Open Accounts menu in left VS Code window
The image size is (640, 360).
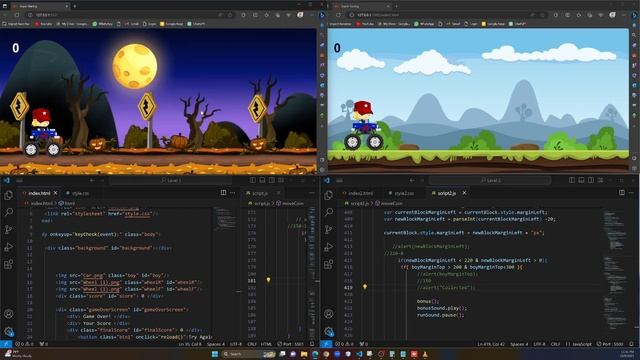tap(9, 314)
